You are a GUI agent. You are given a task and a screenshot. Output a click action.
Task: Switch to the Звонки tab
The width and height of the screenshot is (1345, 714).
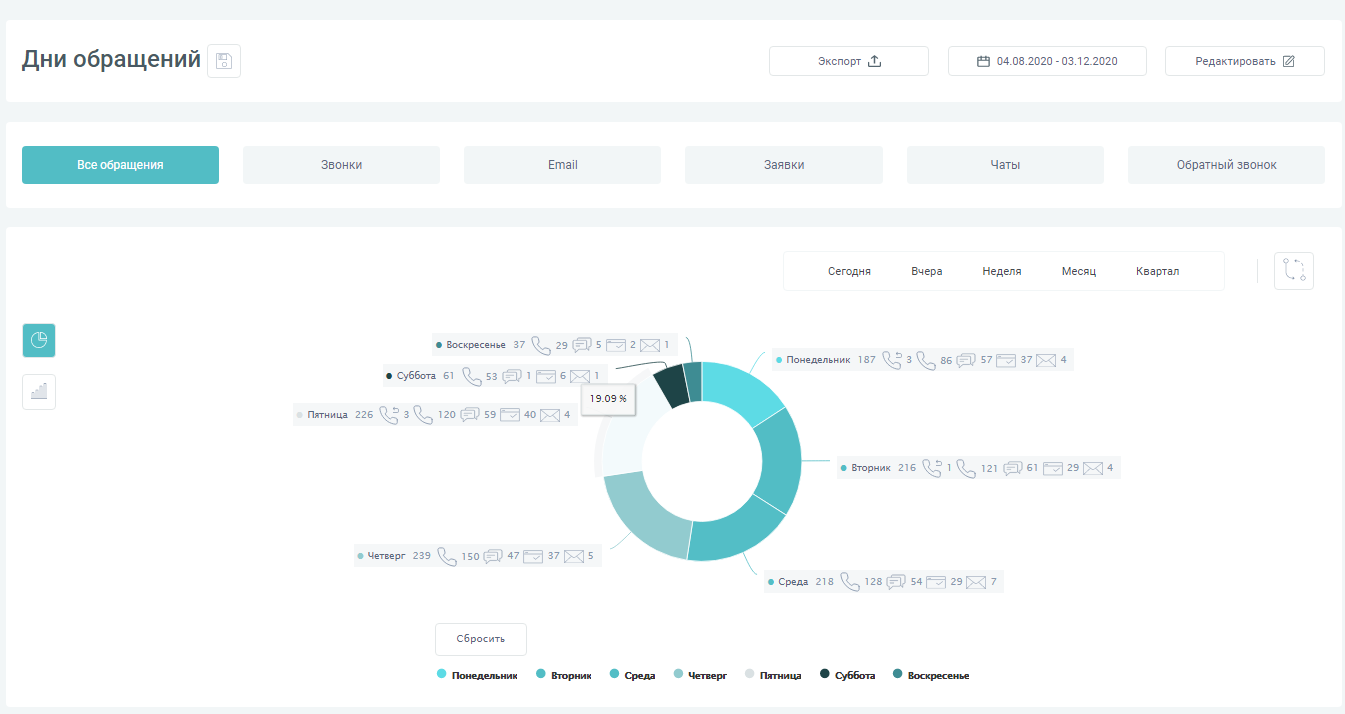(341, 165)
